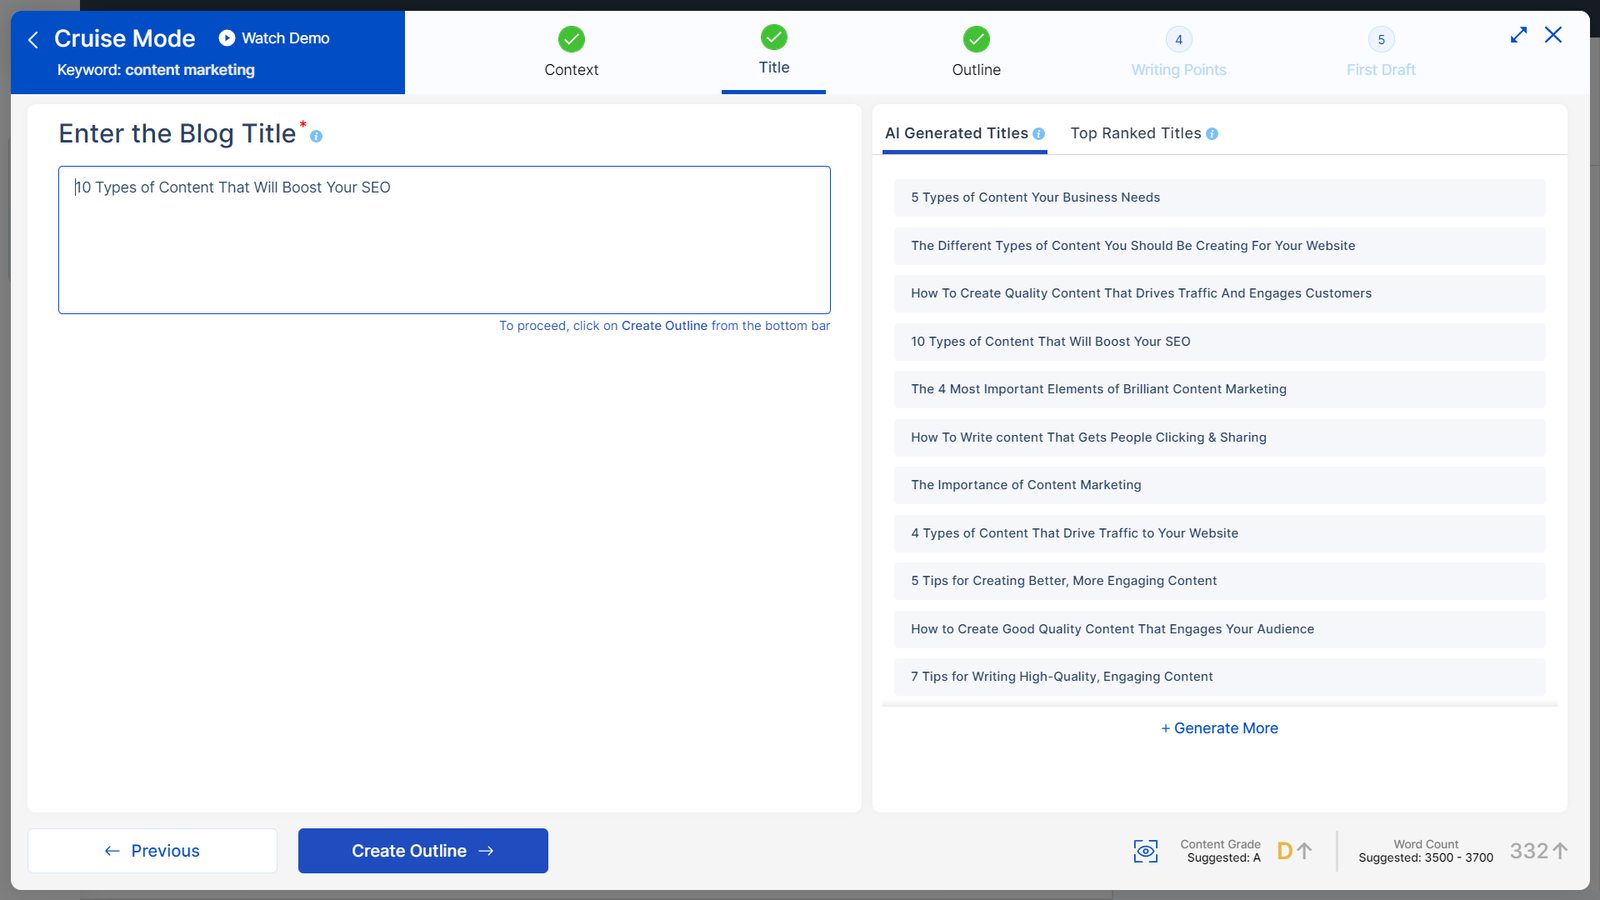Click info icon next to Blog Title heading
This screenshot has width=1600, height=900.
point(316,136)
